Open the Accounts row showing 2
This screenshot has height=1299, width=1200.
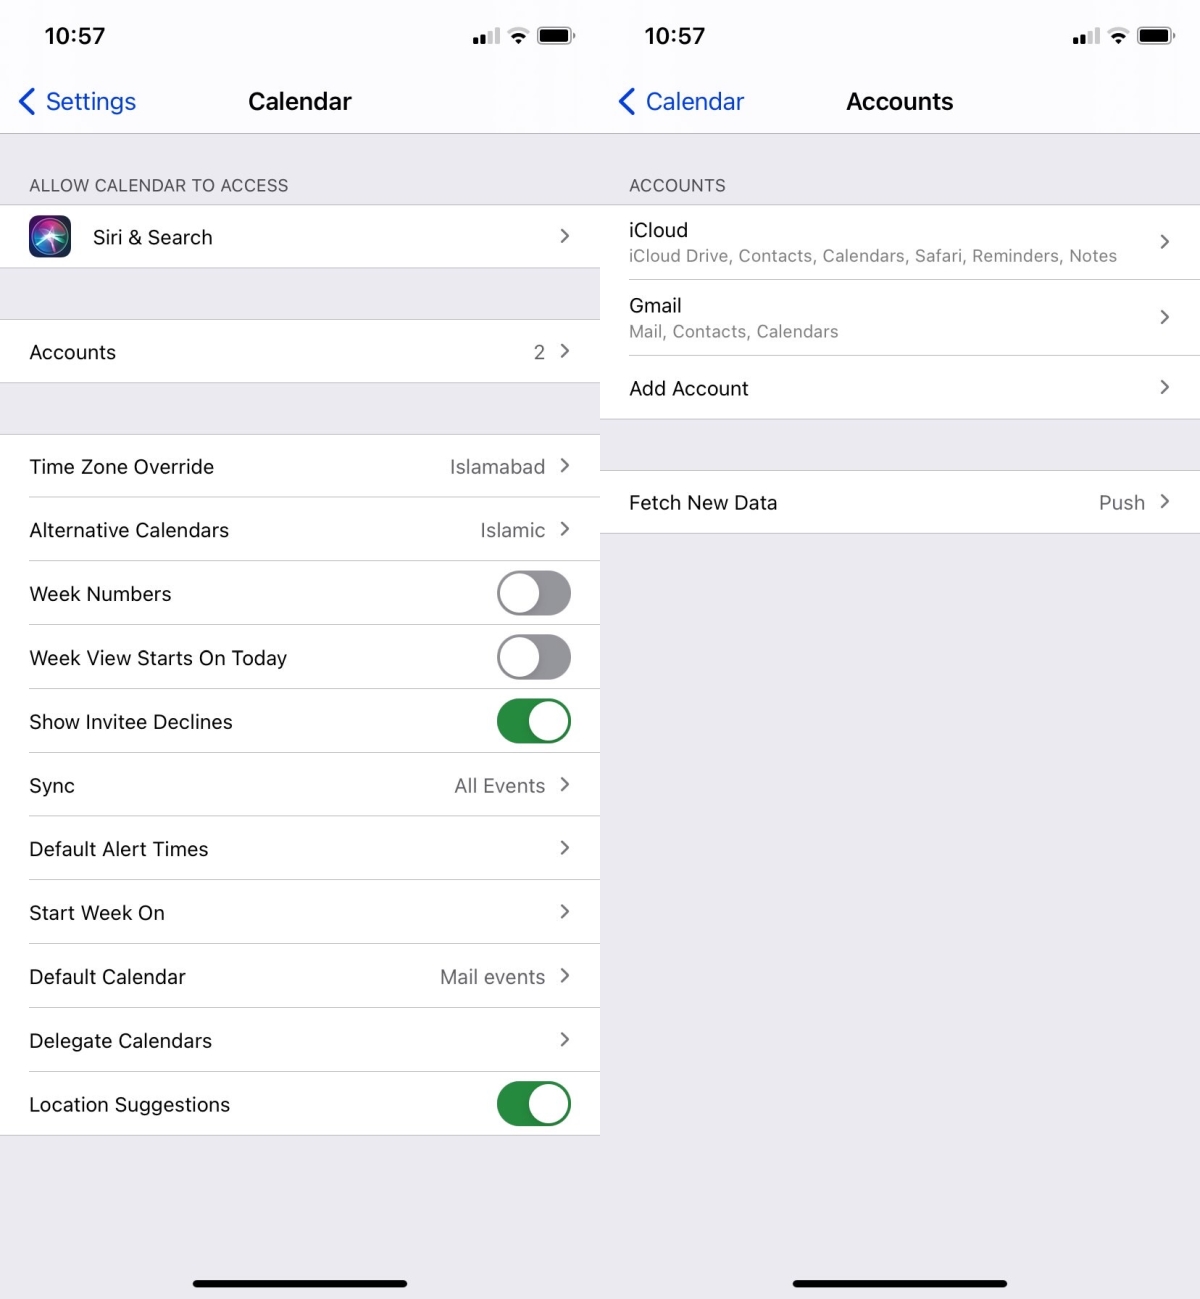(x=300, y=351)
